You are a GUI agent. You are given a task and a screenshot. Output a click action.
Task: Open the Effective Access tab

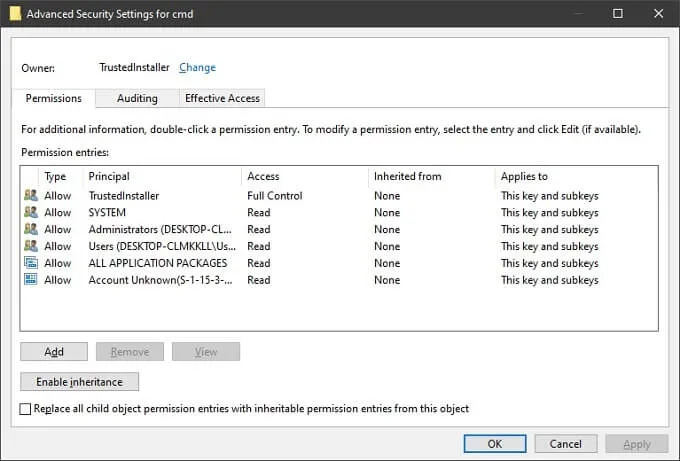(222, 98)
